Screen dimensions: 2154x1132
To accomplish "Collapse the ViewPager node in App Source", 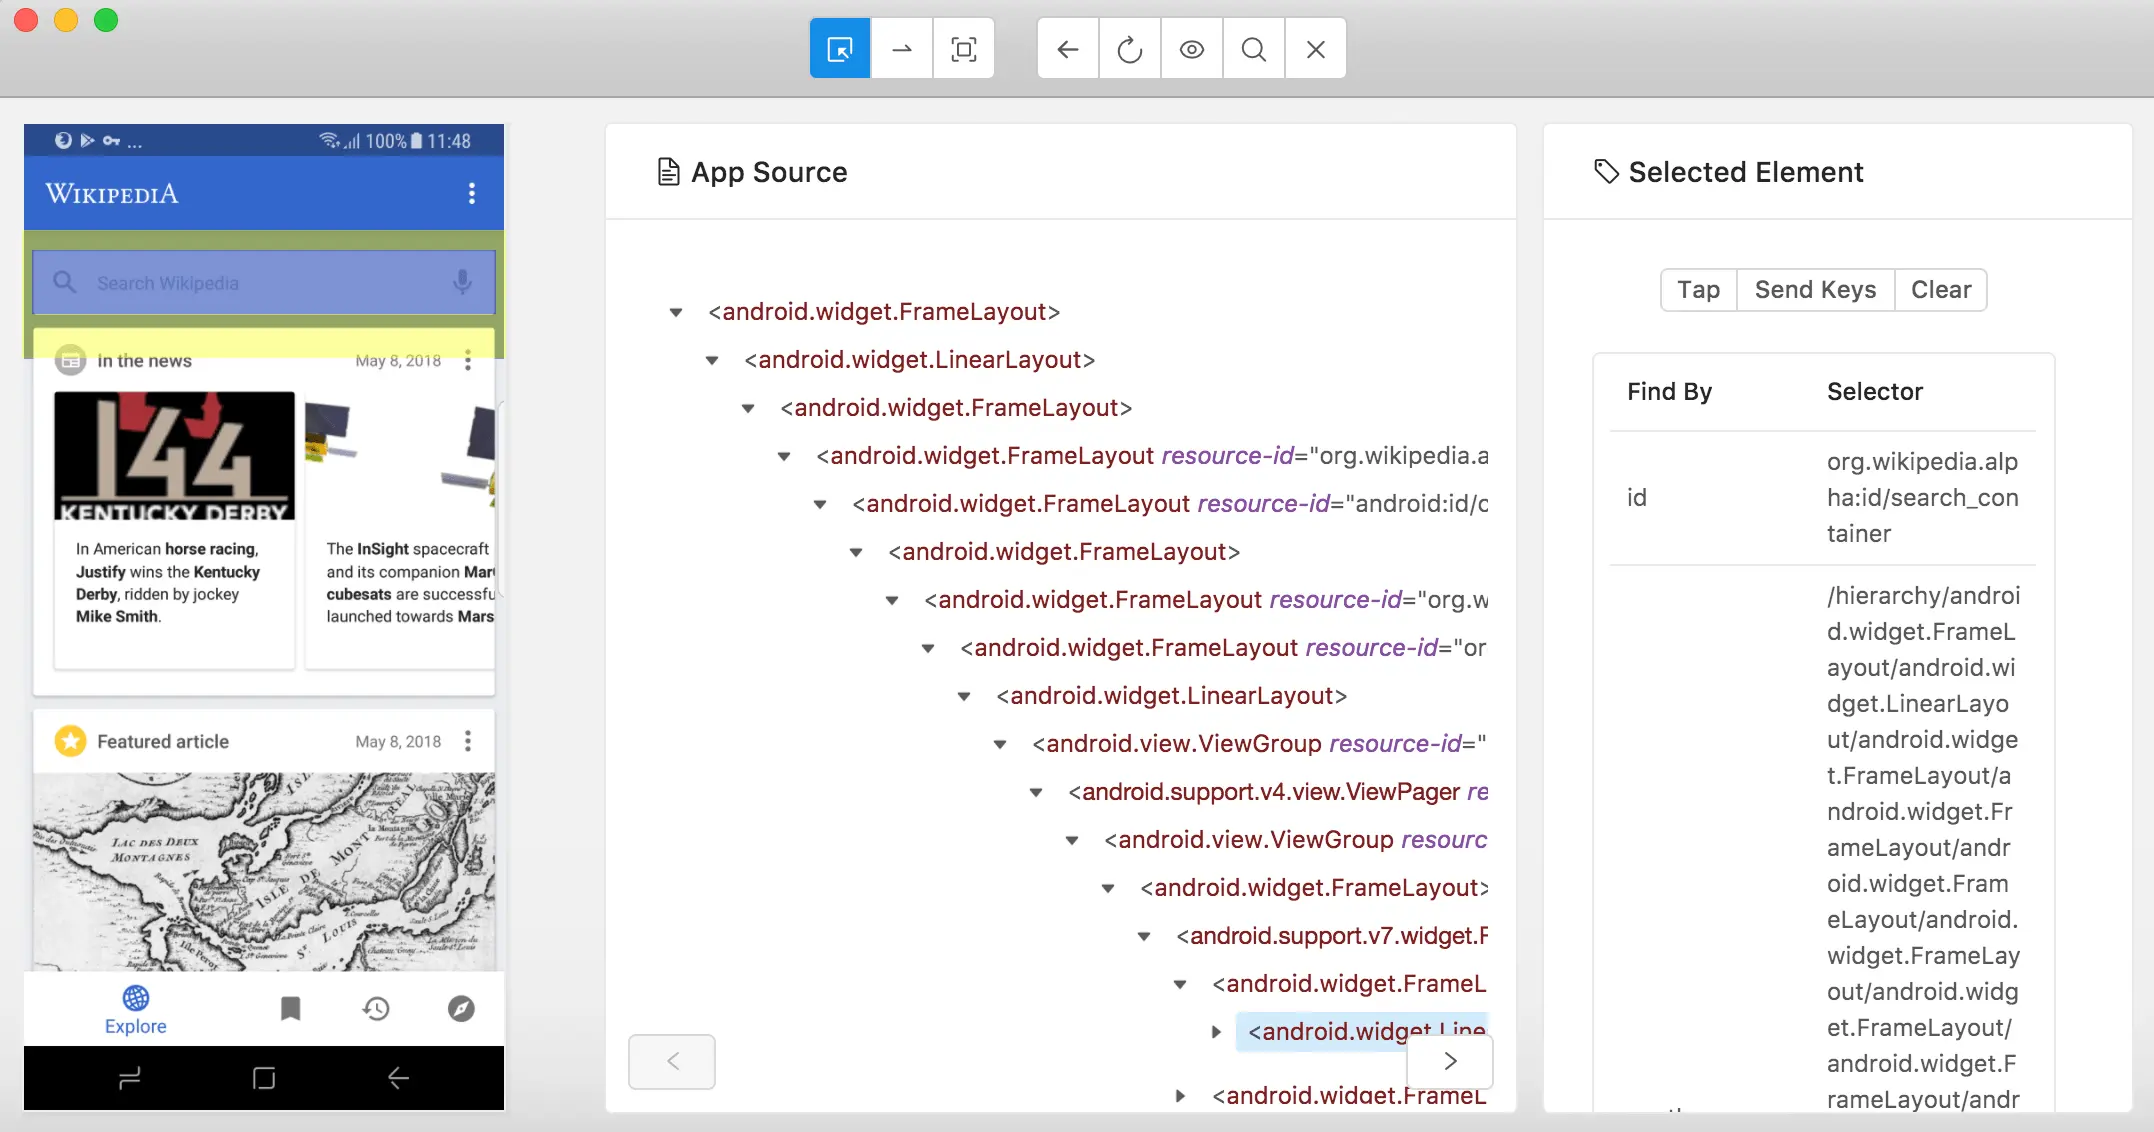I will click(1035, 791).
